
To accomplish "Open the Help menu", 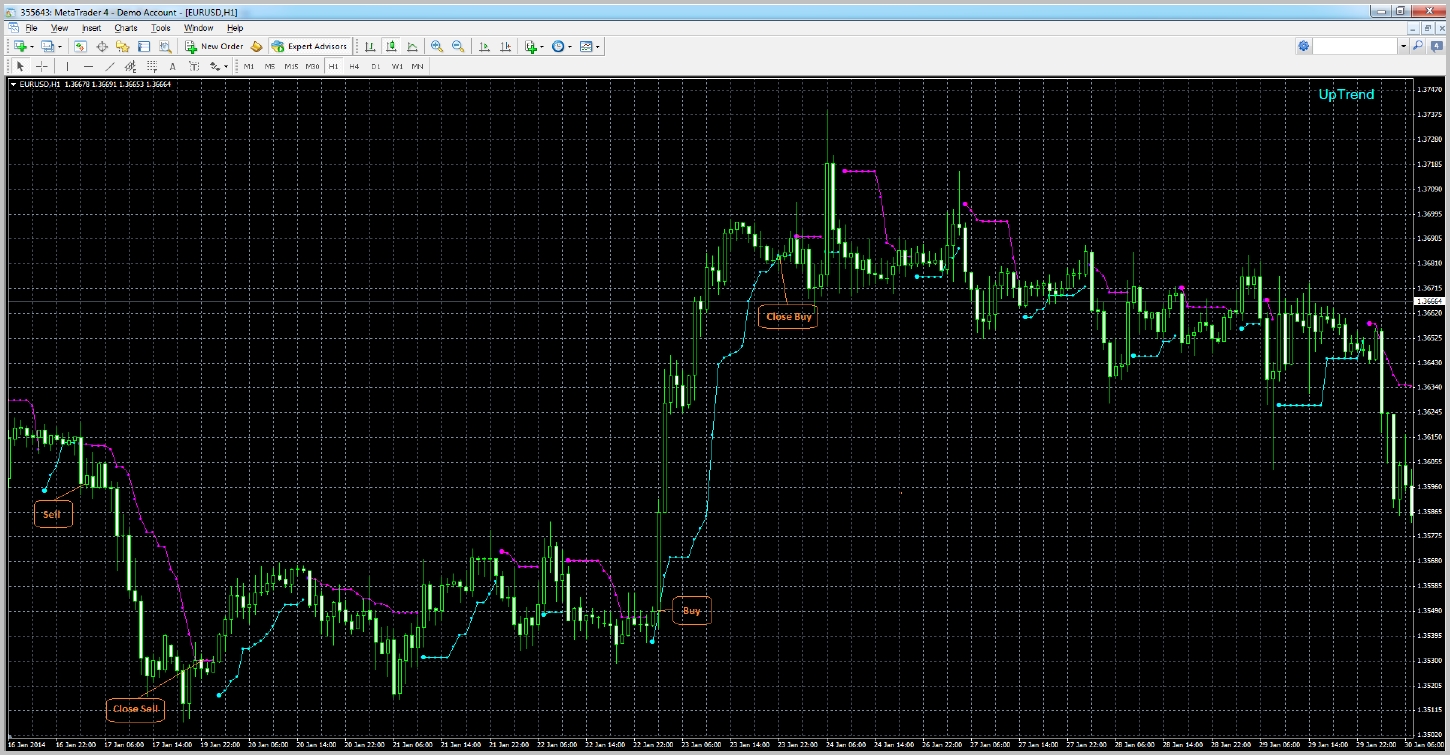I will 235,28.
